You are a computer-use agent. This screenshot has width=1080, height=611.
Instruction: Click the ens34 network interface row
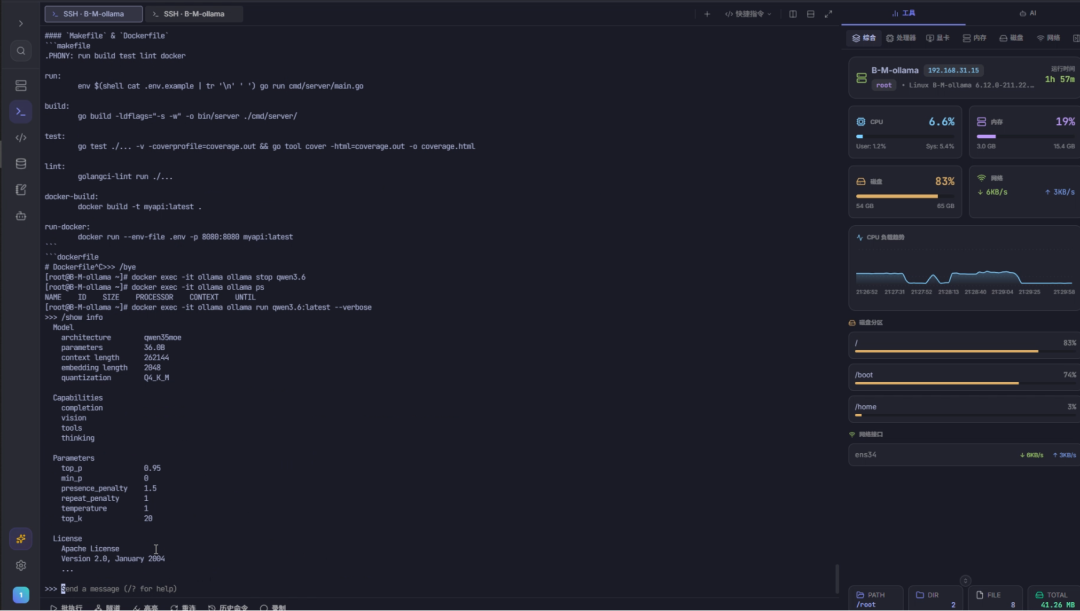click(964, 455)
